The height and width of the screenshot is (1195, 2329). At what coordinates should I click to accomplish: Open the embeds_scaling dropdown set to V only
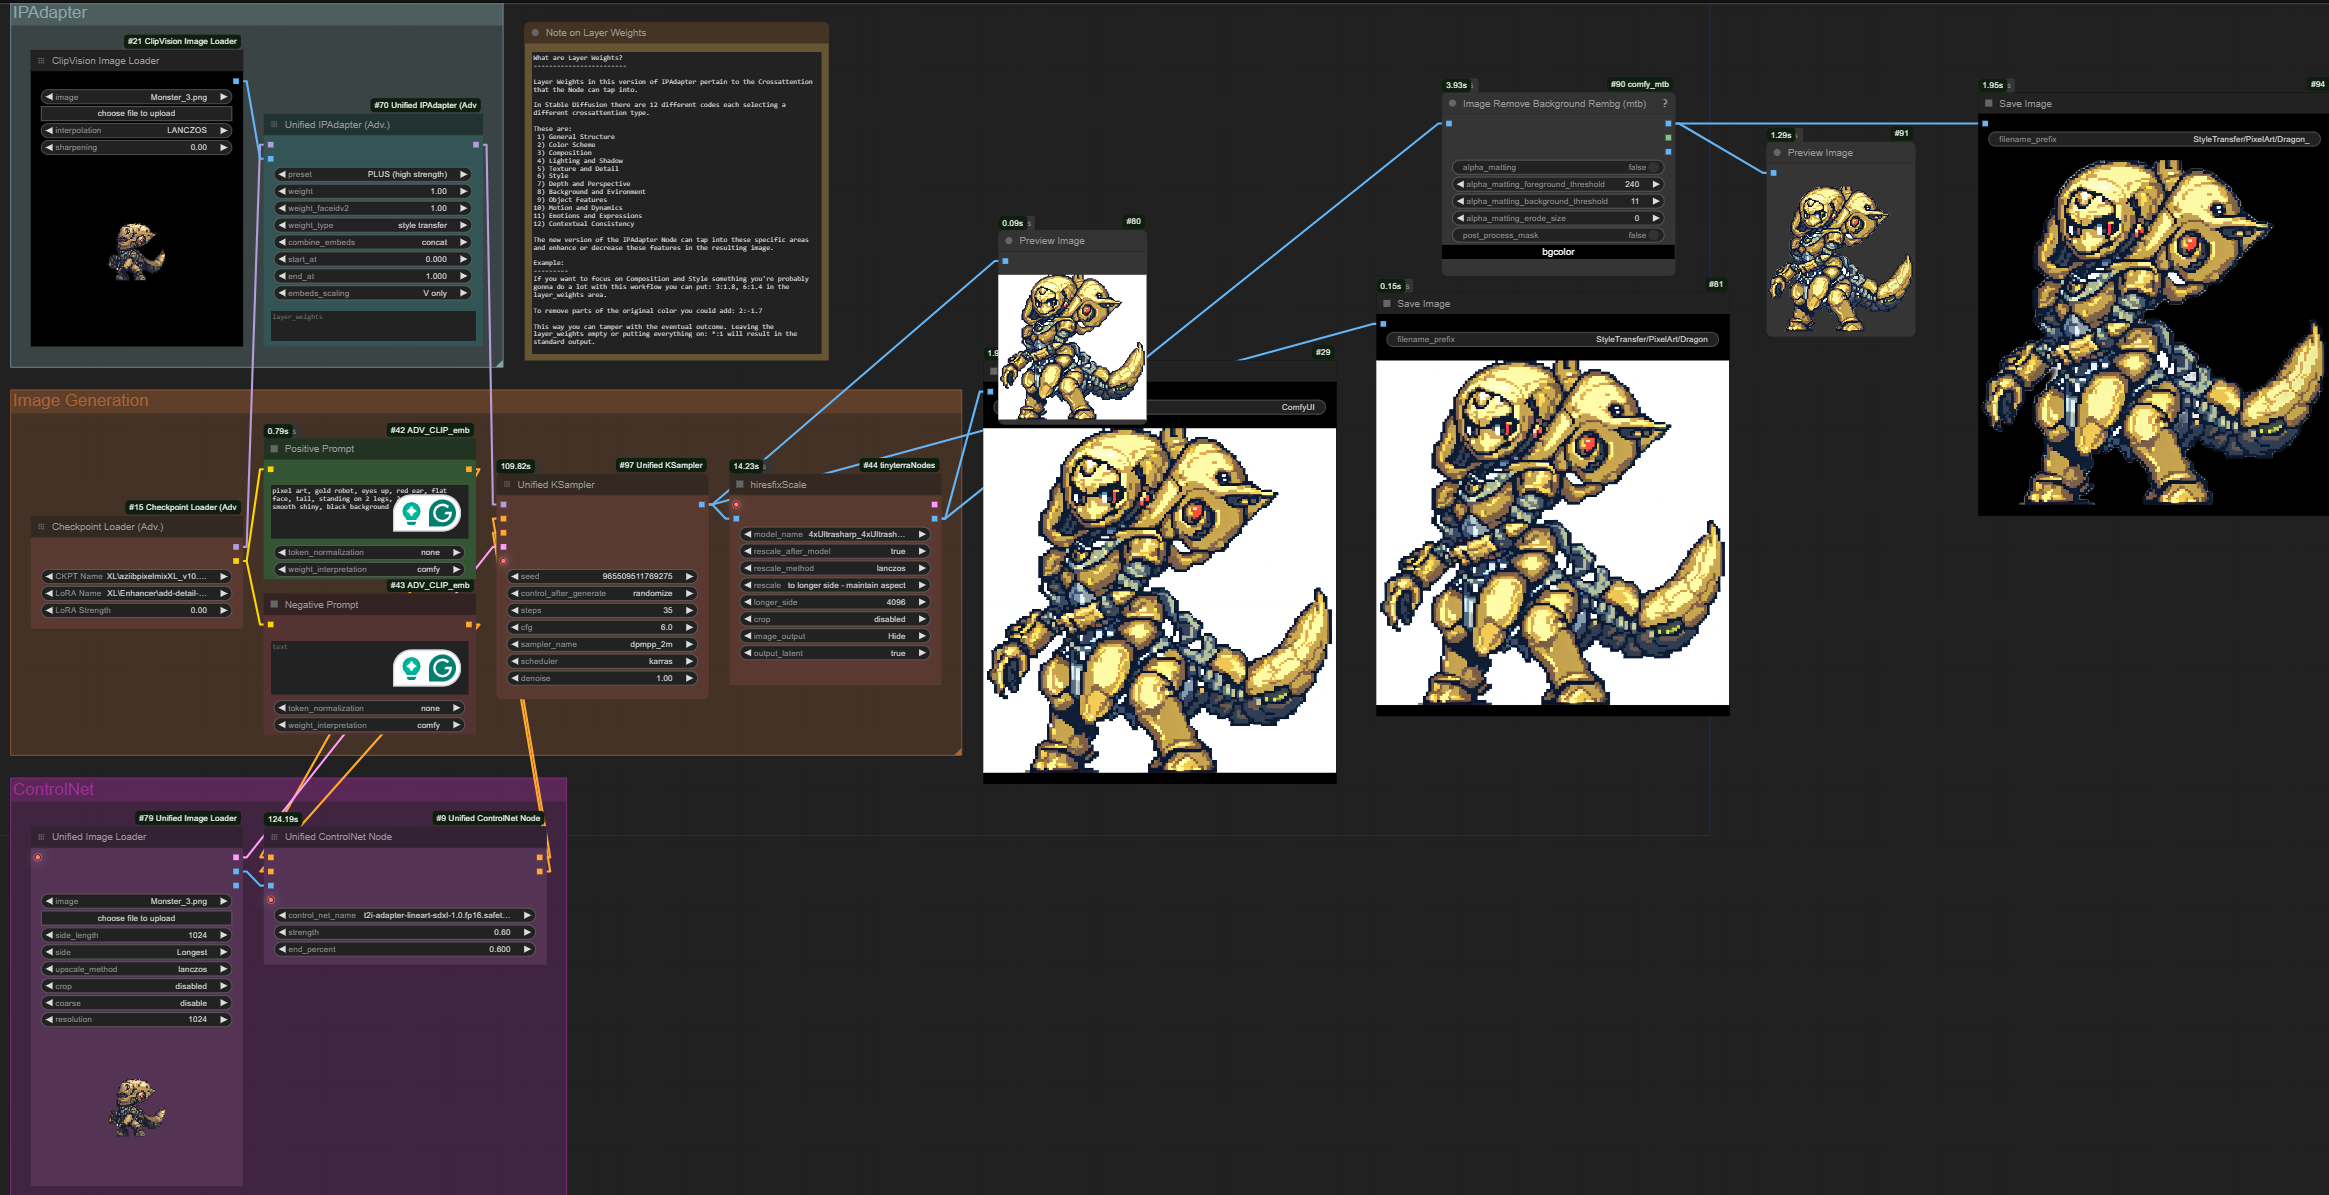pos(373,294)
